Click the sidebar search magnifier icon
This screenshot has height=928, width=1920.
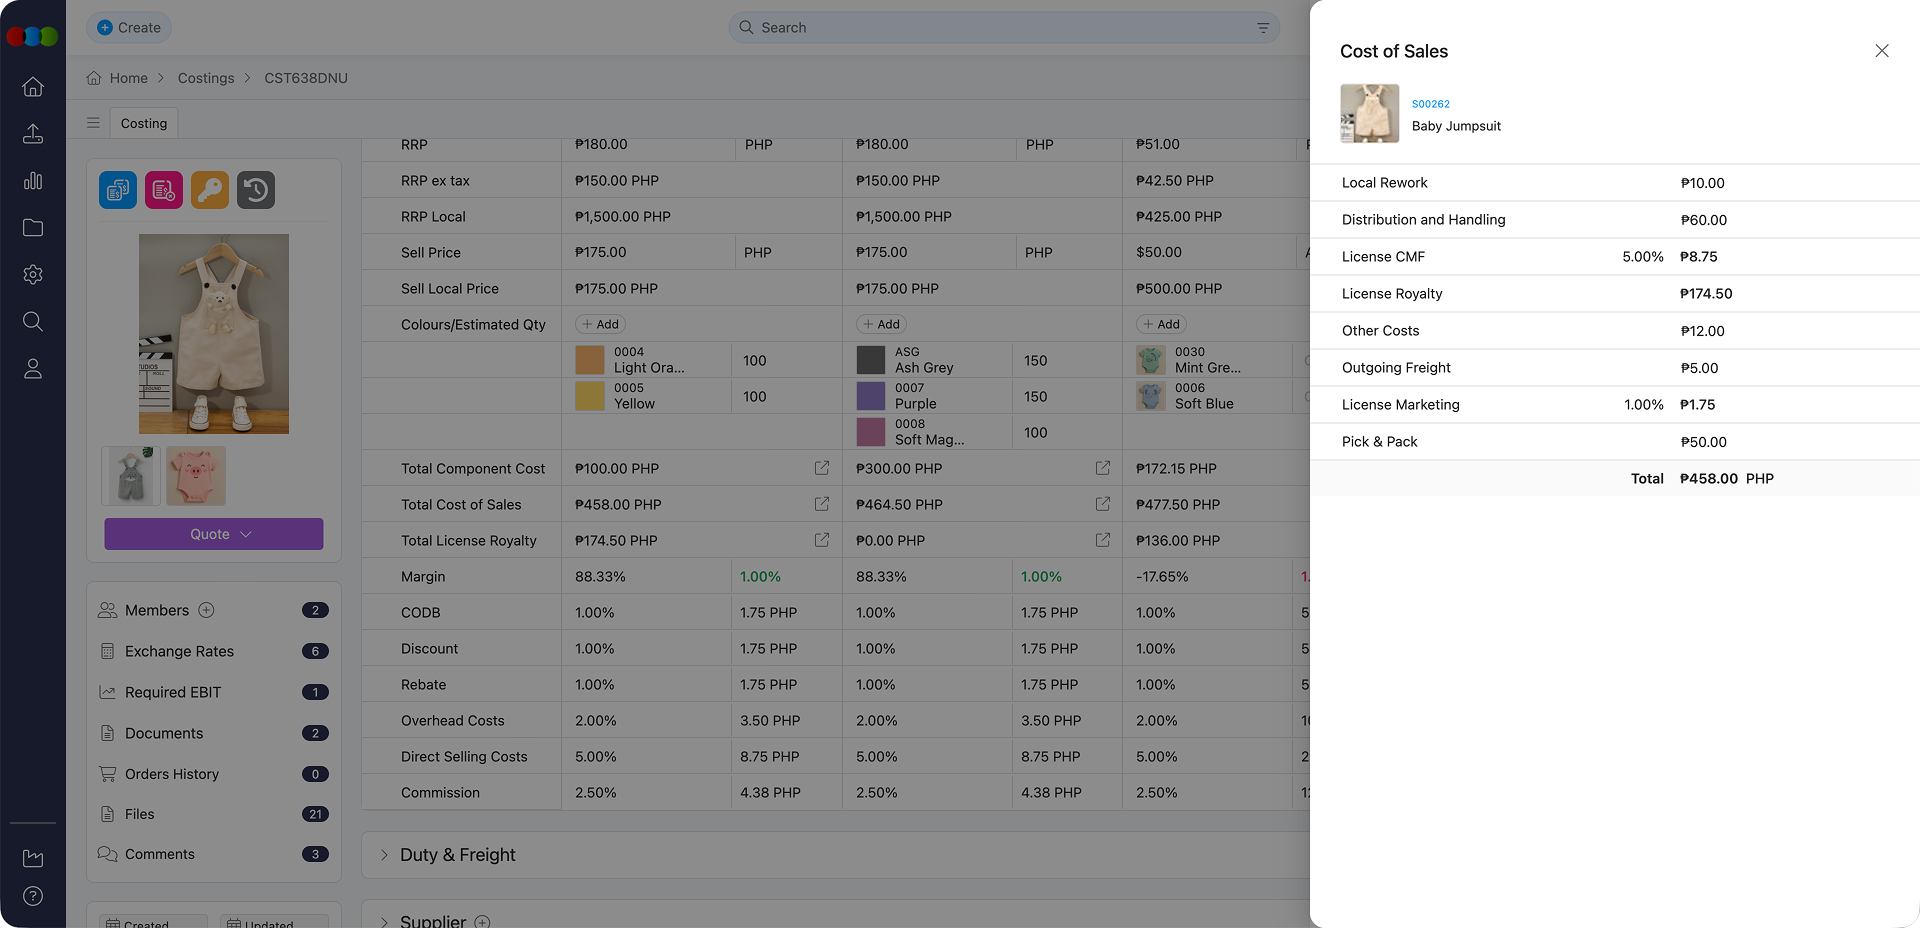[33, 321]
